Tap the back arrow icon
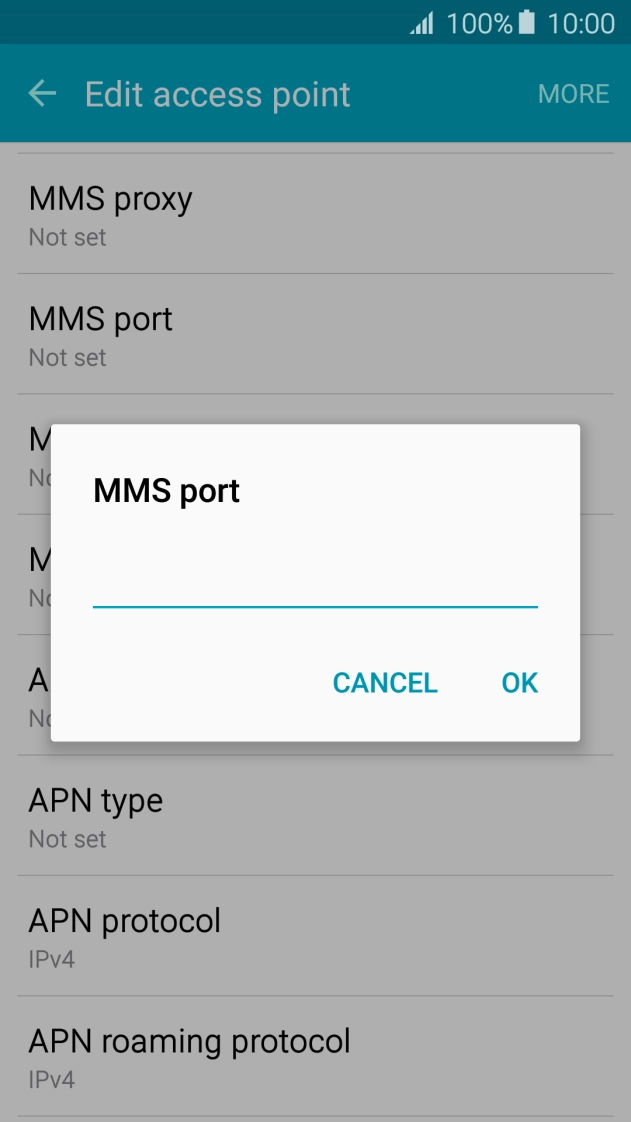Screen dimensions: 631x1122 coord(42,94)
